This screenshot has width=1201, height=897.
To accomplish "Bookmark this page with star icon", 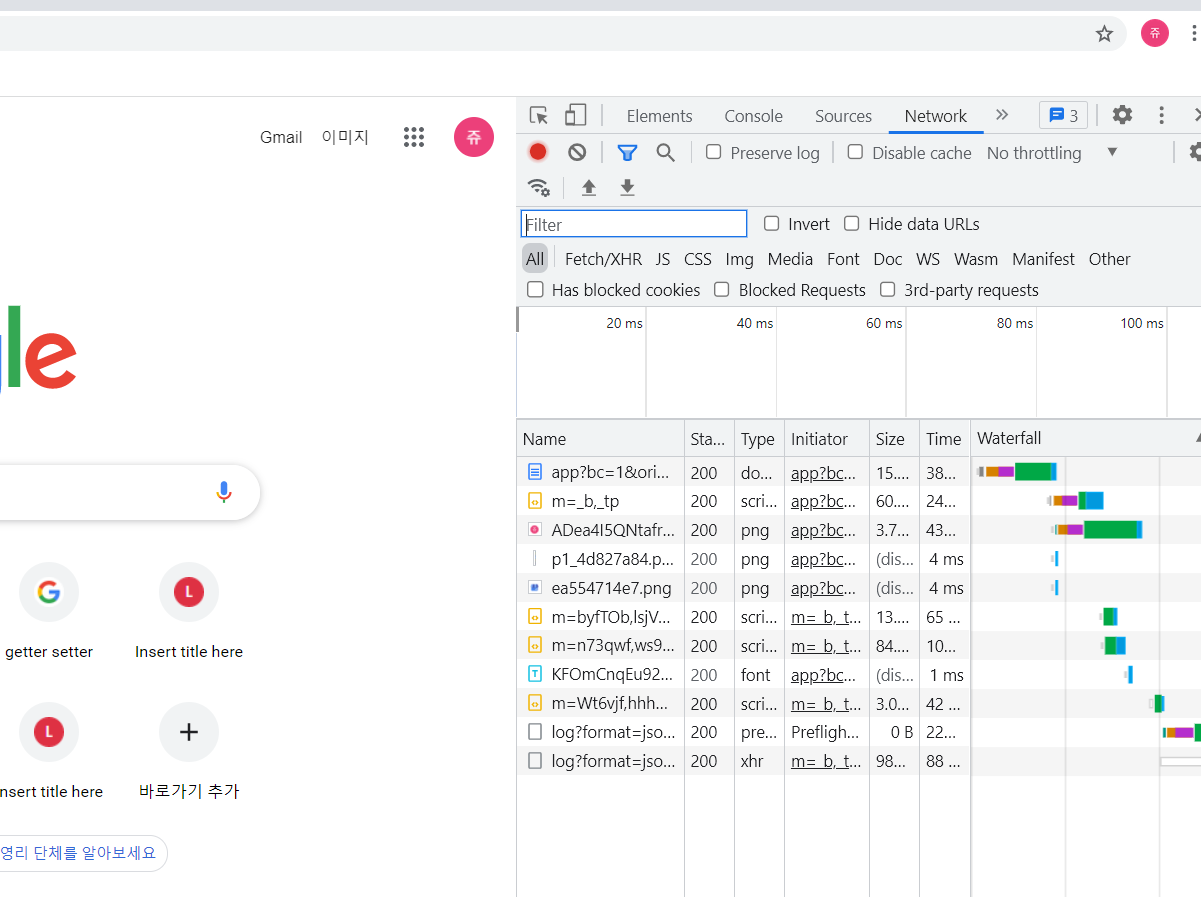I will click(1104, 34).
